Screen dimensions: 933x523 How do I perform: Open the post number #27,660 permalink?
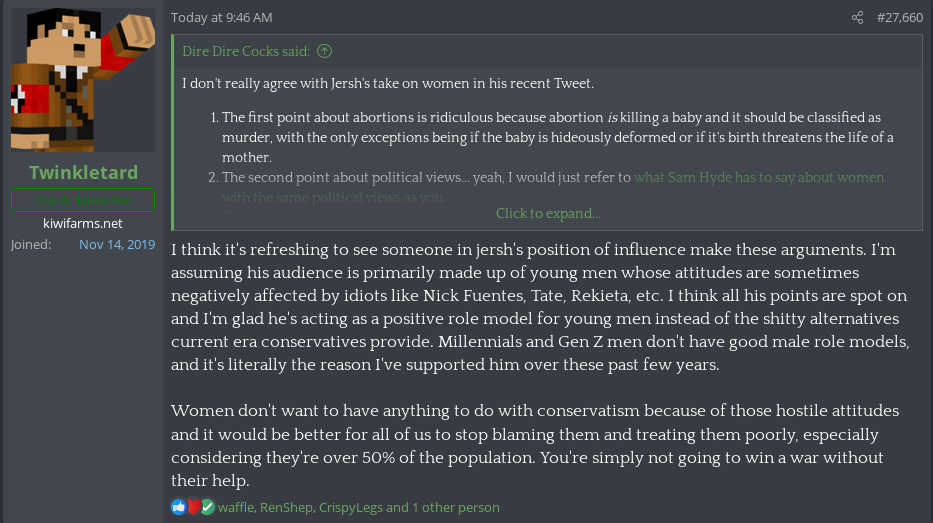point(898,18)
